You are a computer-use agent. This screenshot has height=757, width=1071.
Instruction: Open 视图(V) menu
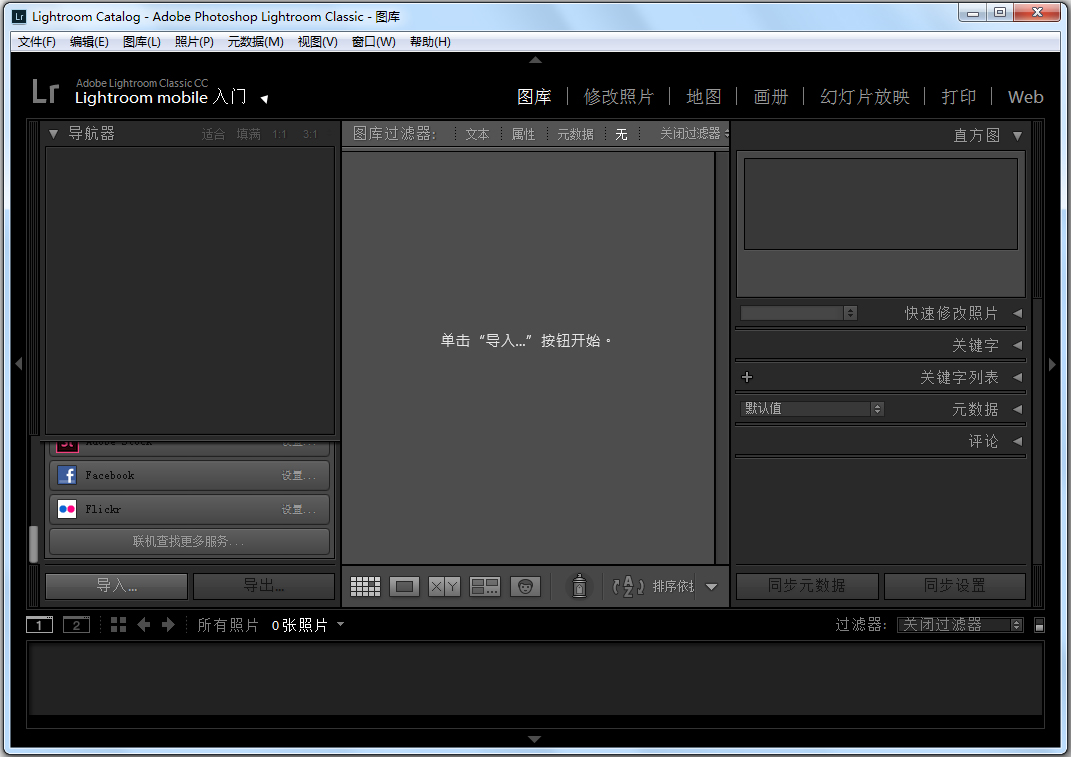point(318,42)
